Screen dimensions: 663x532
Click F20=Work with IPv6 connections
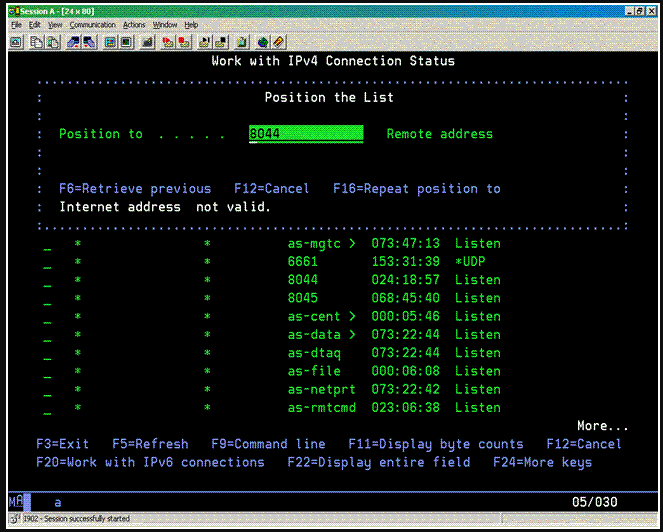150,462
